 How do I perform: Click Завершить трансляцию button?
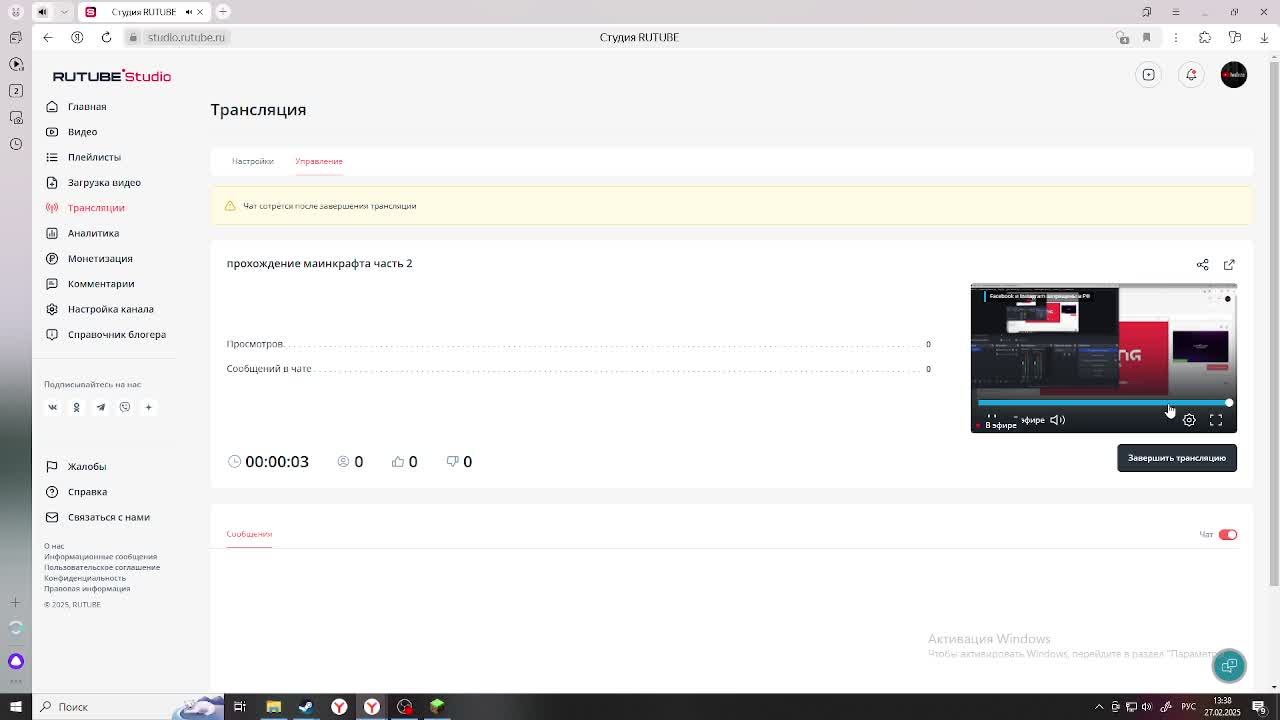point(1177,458)
